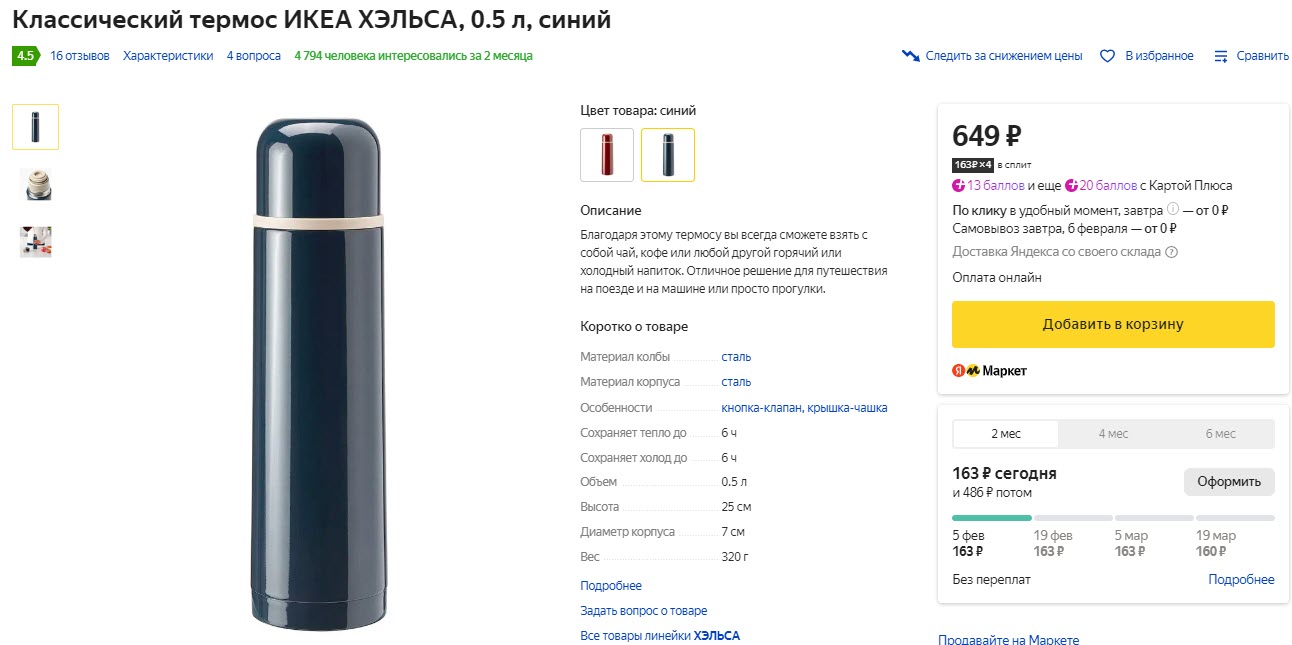
Task: Click the Добавить в корзину button
Action: (x=1112, y=324)
